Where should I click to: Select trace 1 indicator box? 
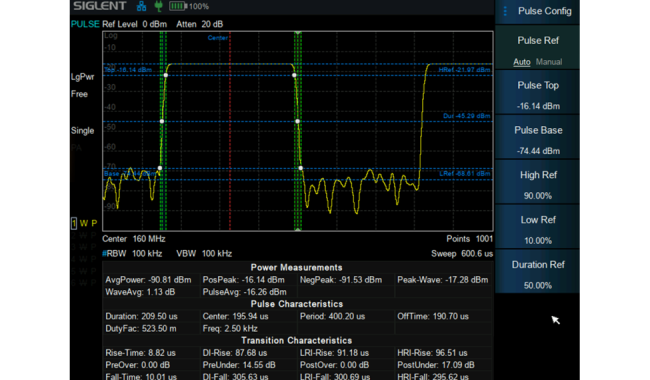pos(74,223)
